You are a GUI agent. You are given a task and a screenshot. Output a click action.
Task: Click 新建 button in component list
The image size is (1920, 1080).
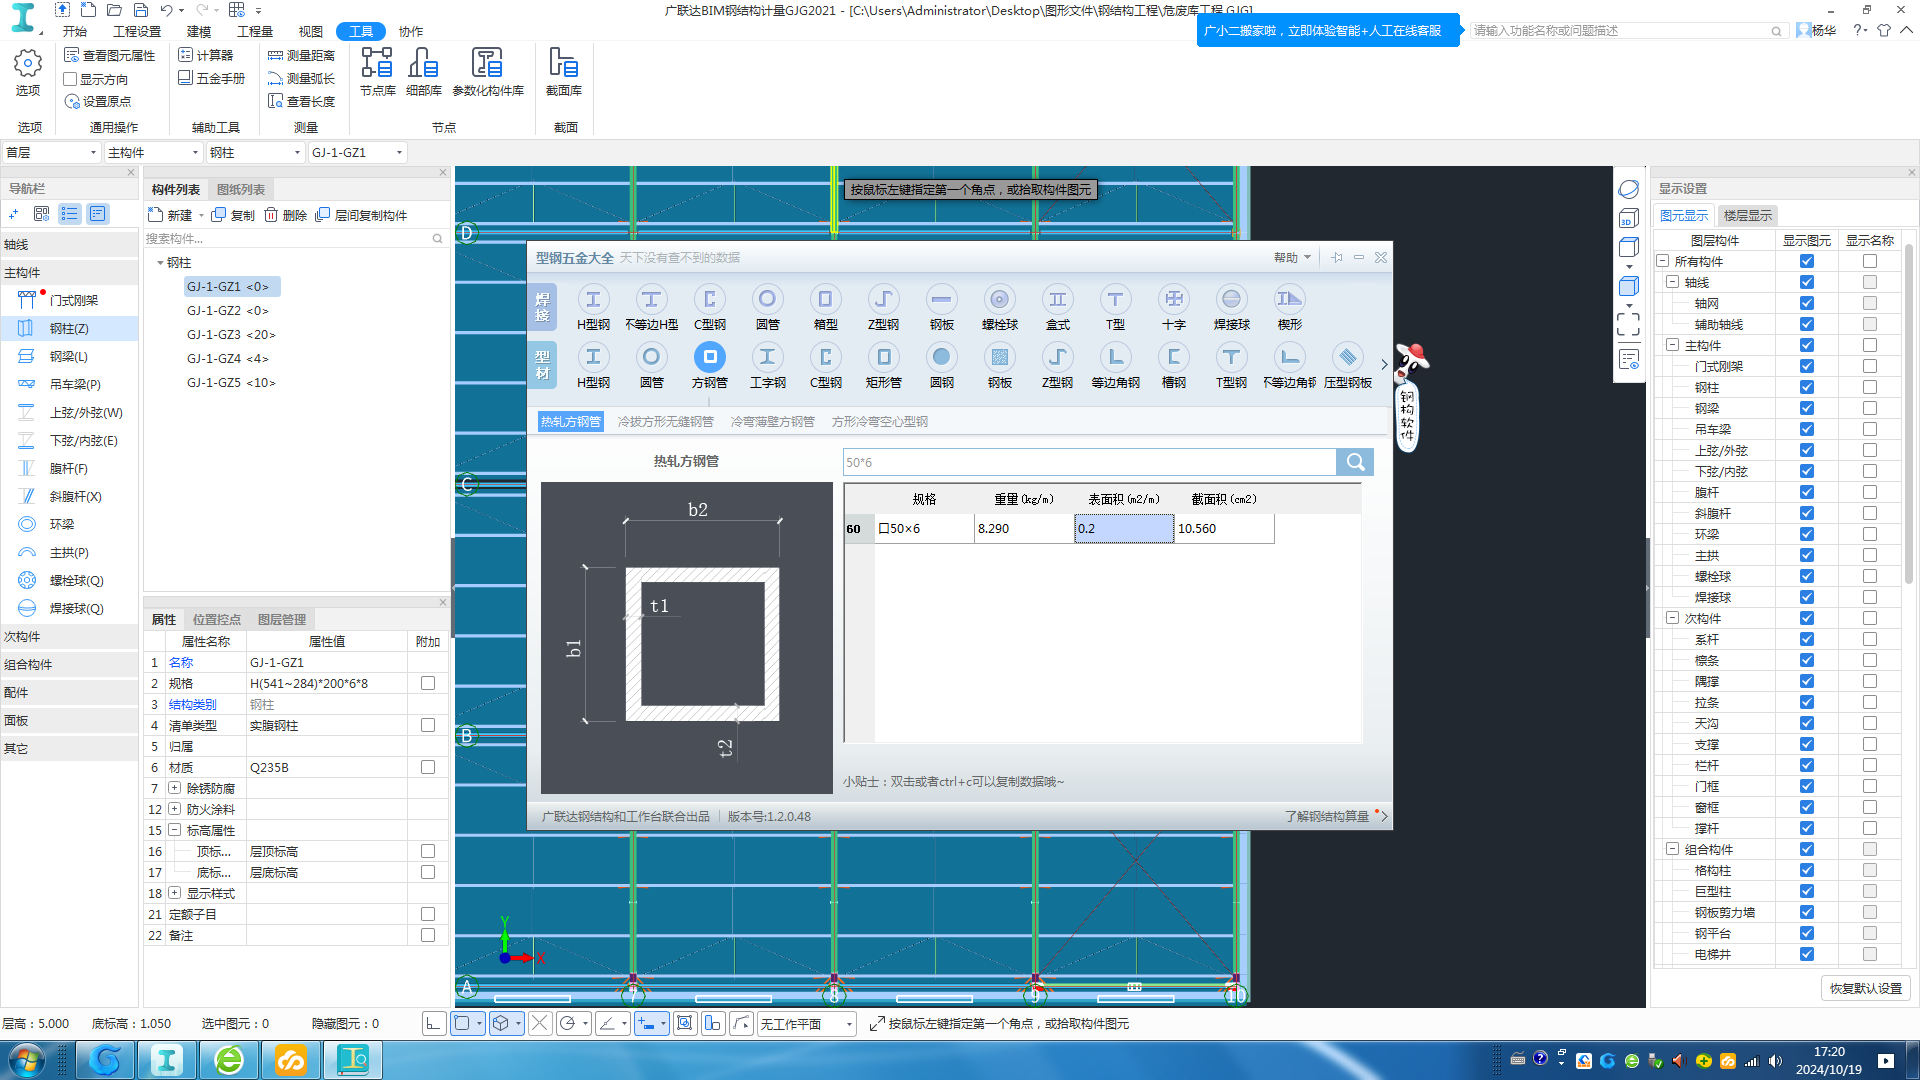pos(171,215)
